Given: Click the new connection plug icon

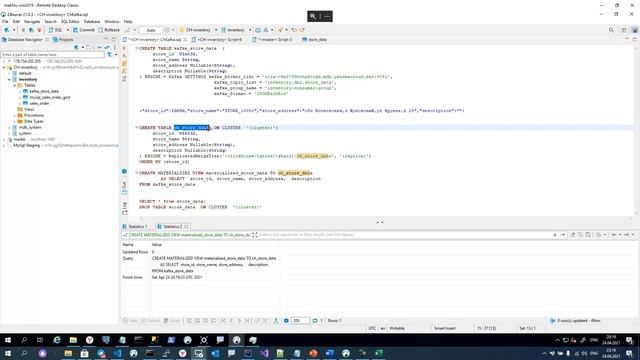Looking at the screenshot, I should click(x=7, y=30).
